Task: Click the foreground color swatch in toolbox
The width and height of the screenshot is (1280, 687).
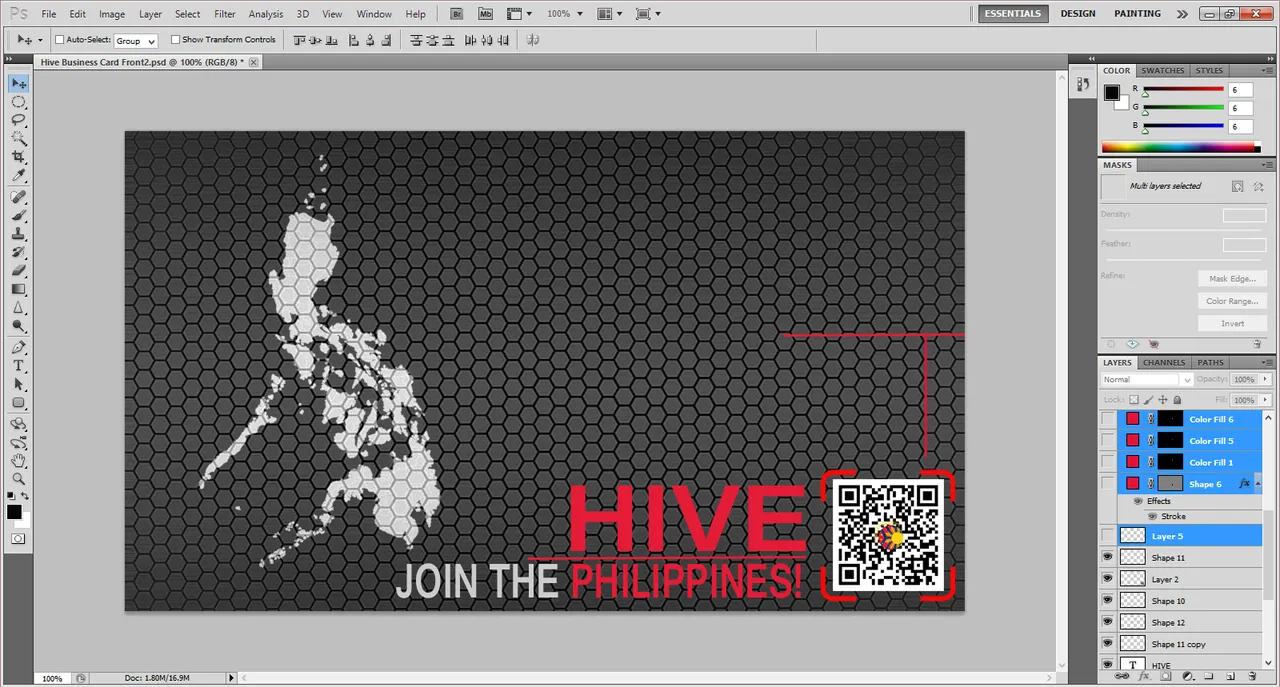Action: pos(14,512)
